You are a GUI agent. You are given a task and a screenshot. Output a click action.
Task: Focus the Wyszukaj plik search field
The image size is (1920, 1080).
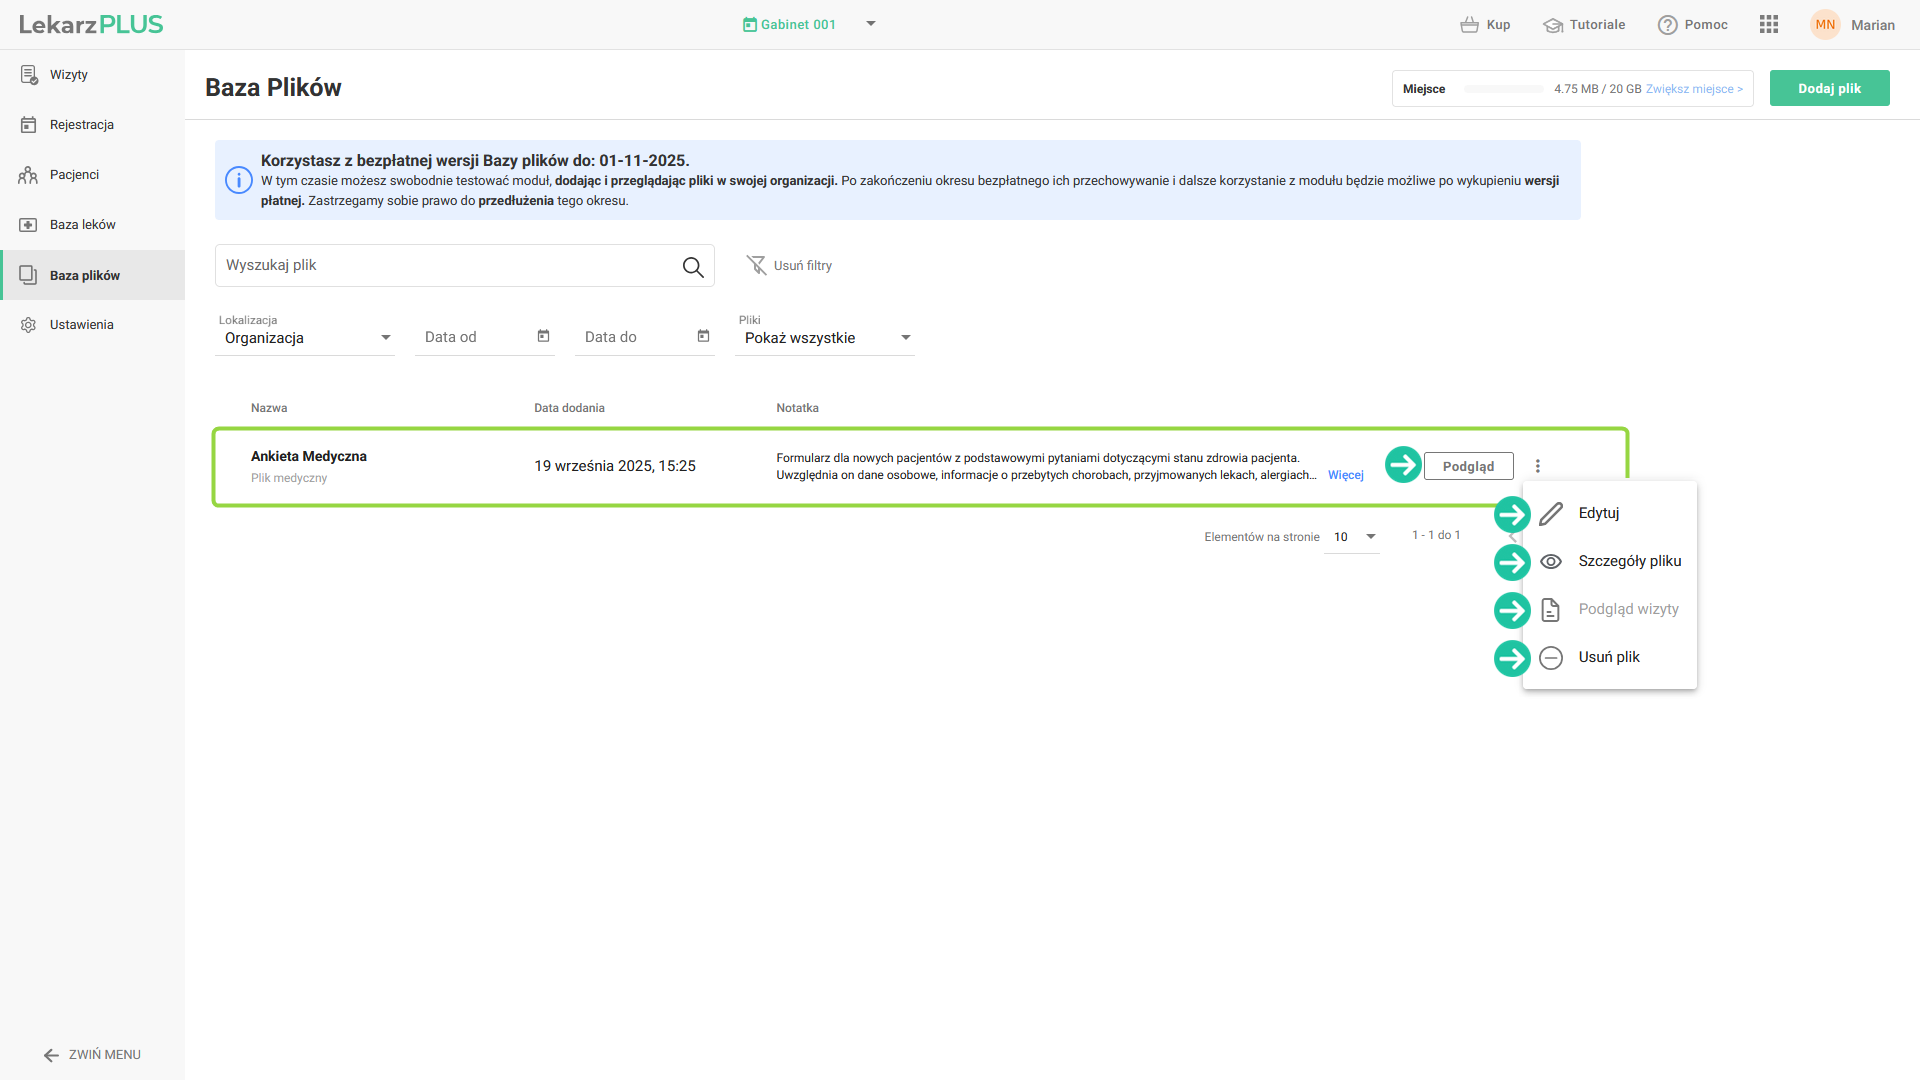[x=445, y=265]
